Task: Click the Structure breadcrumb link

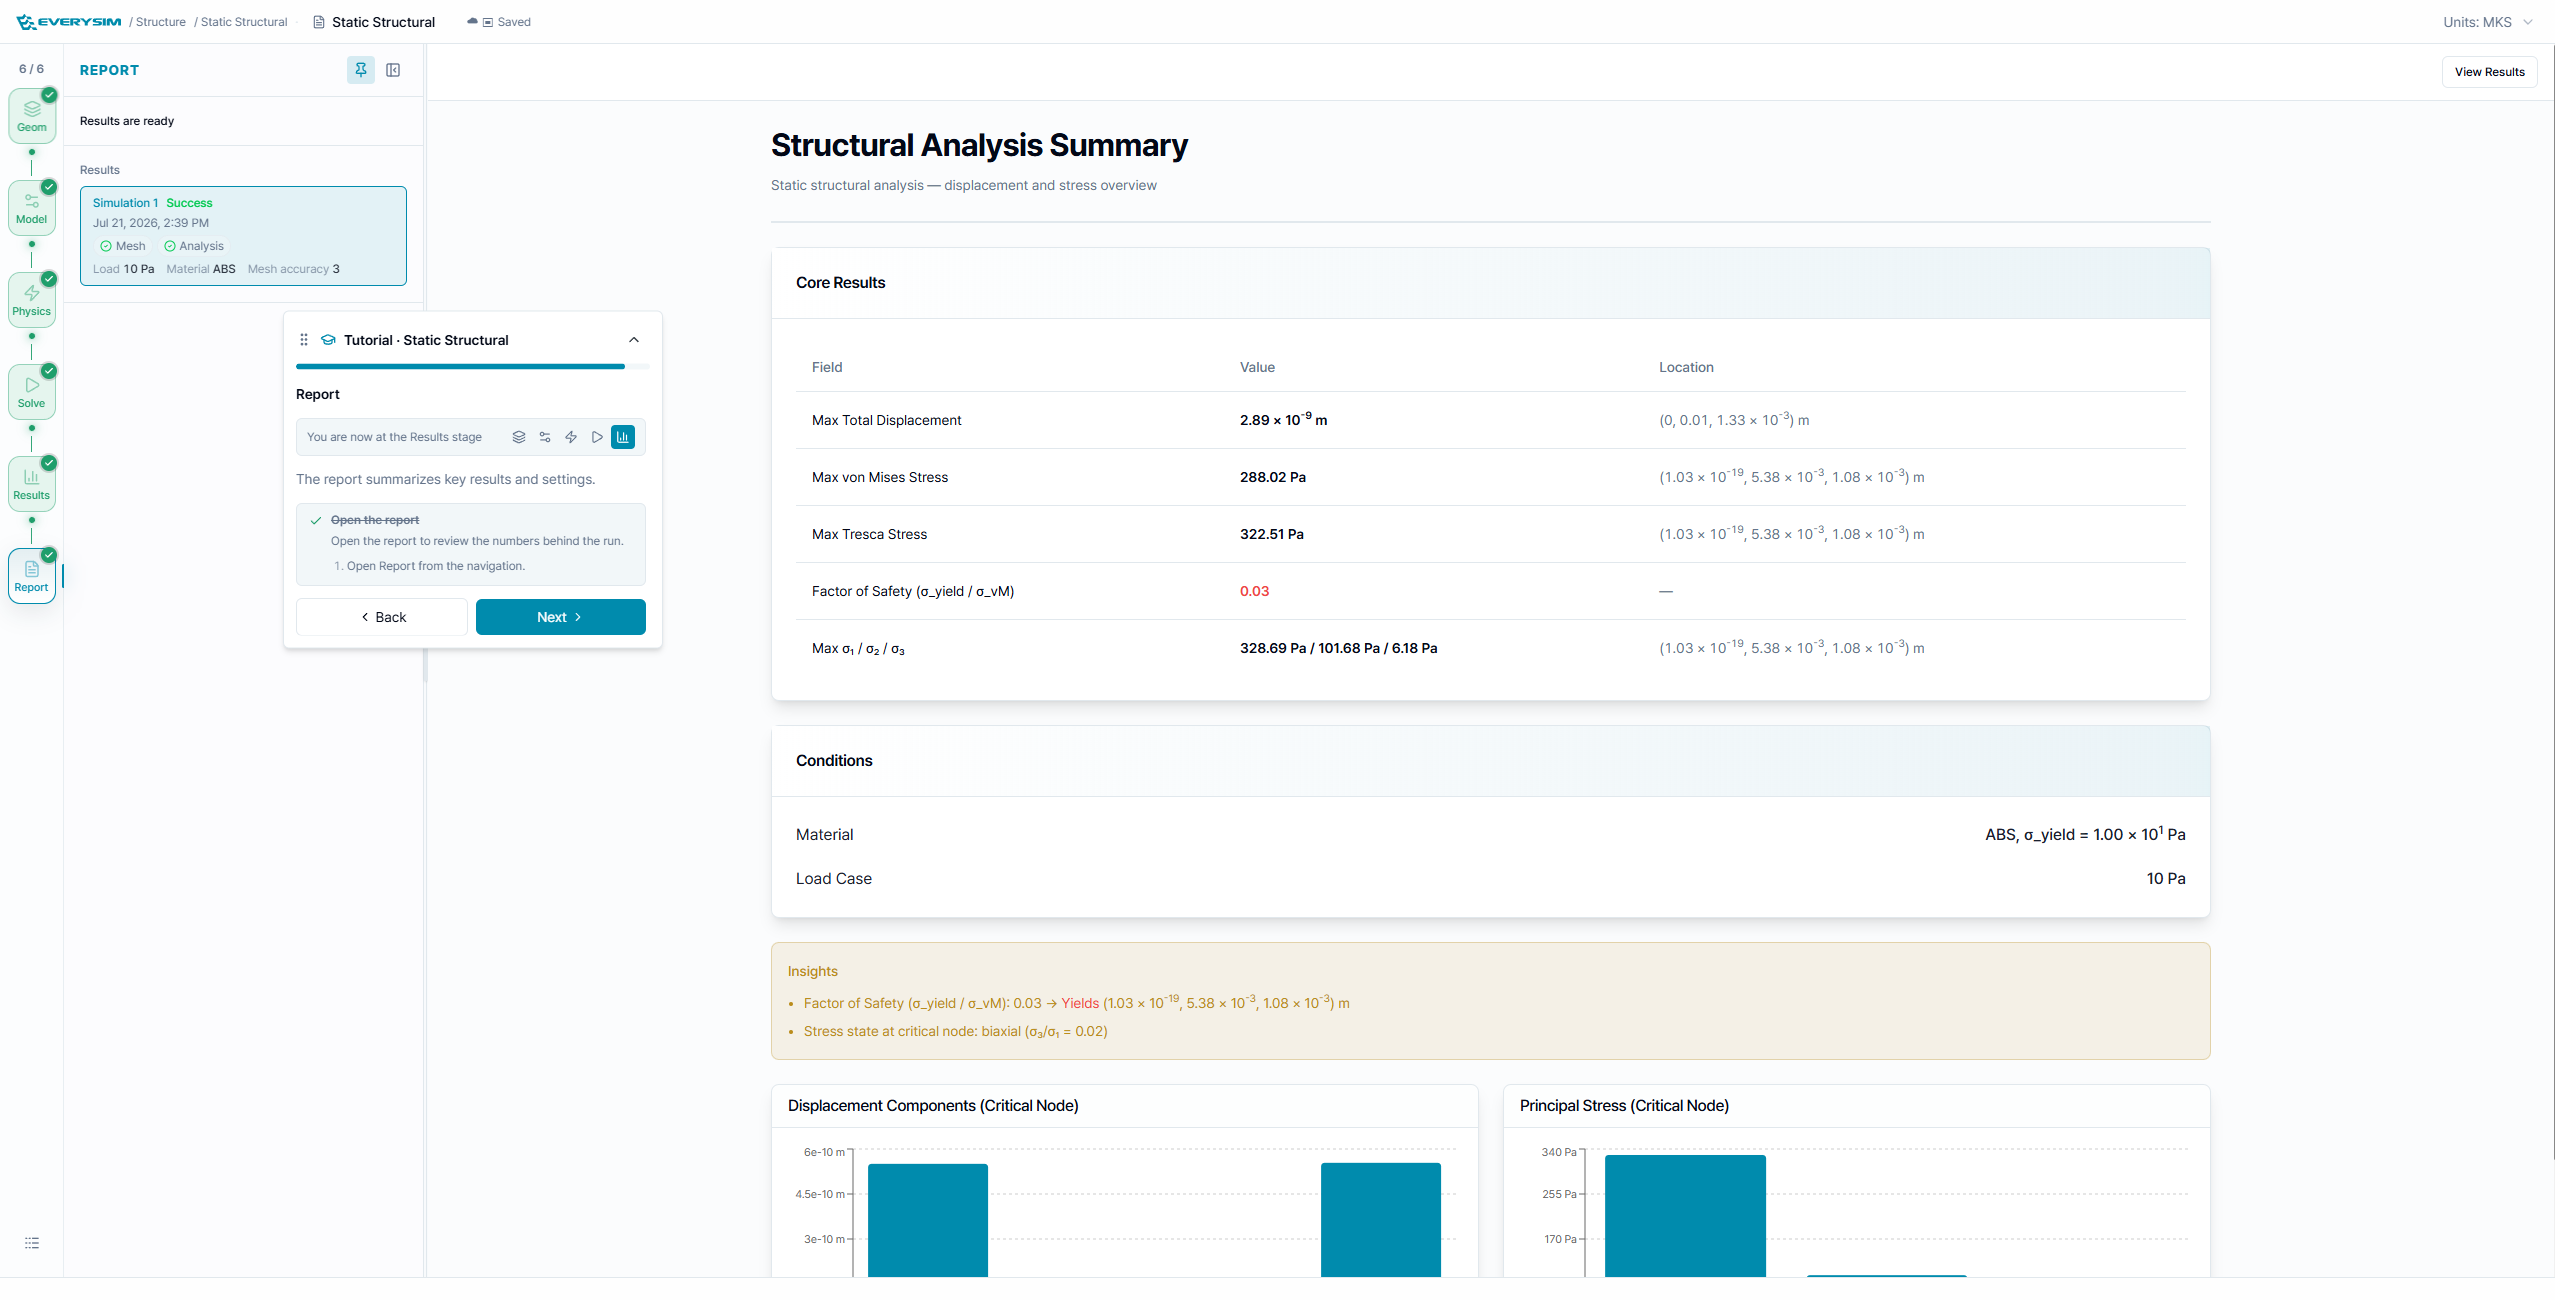Action: (161, 22)
